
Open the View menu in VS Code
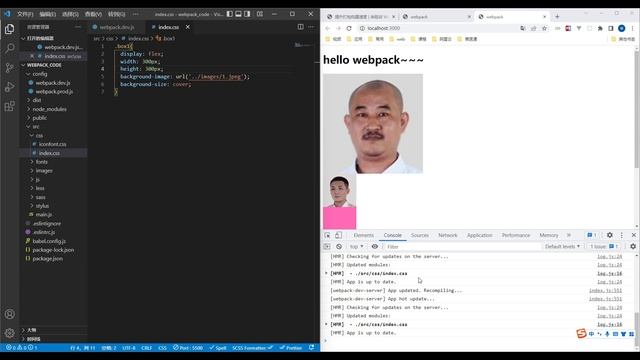point(93,14)
